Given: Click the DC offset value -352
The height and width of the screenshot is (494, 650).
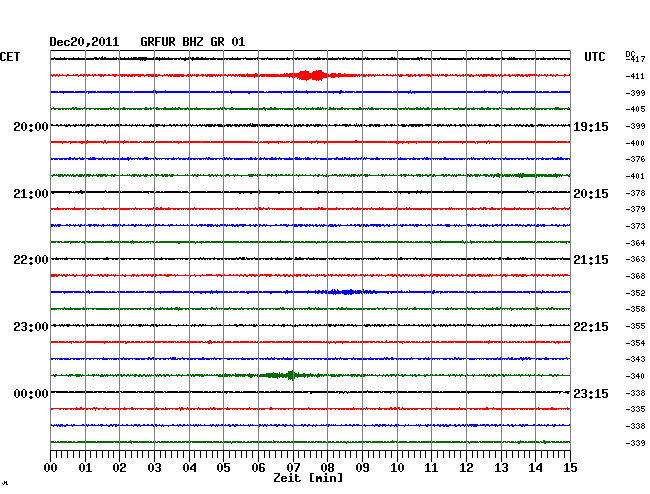Looking at the screenshot, I should pyautogui.click(x=635, y=293).
